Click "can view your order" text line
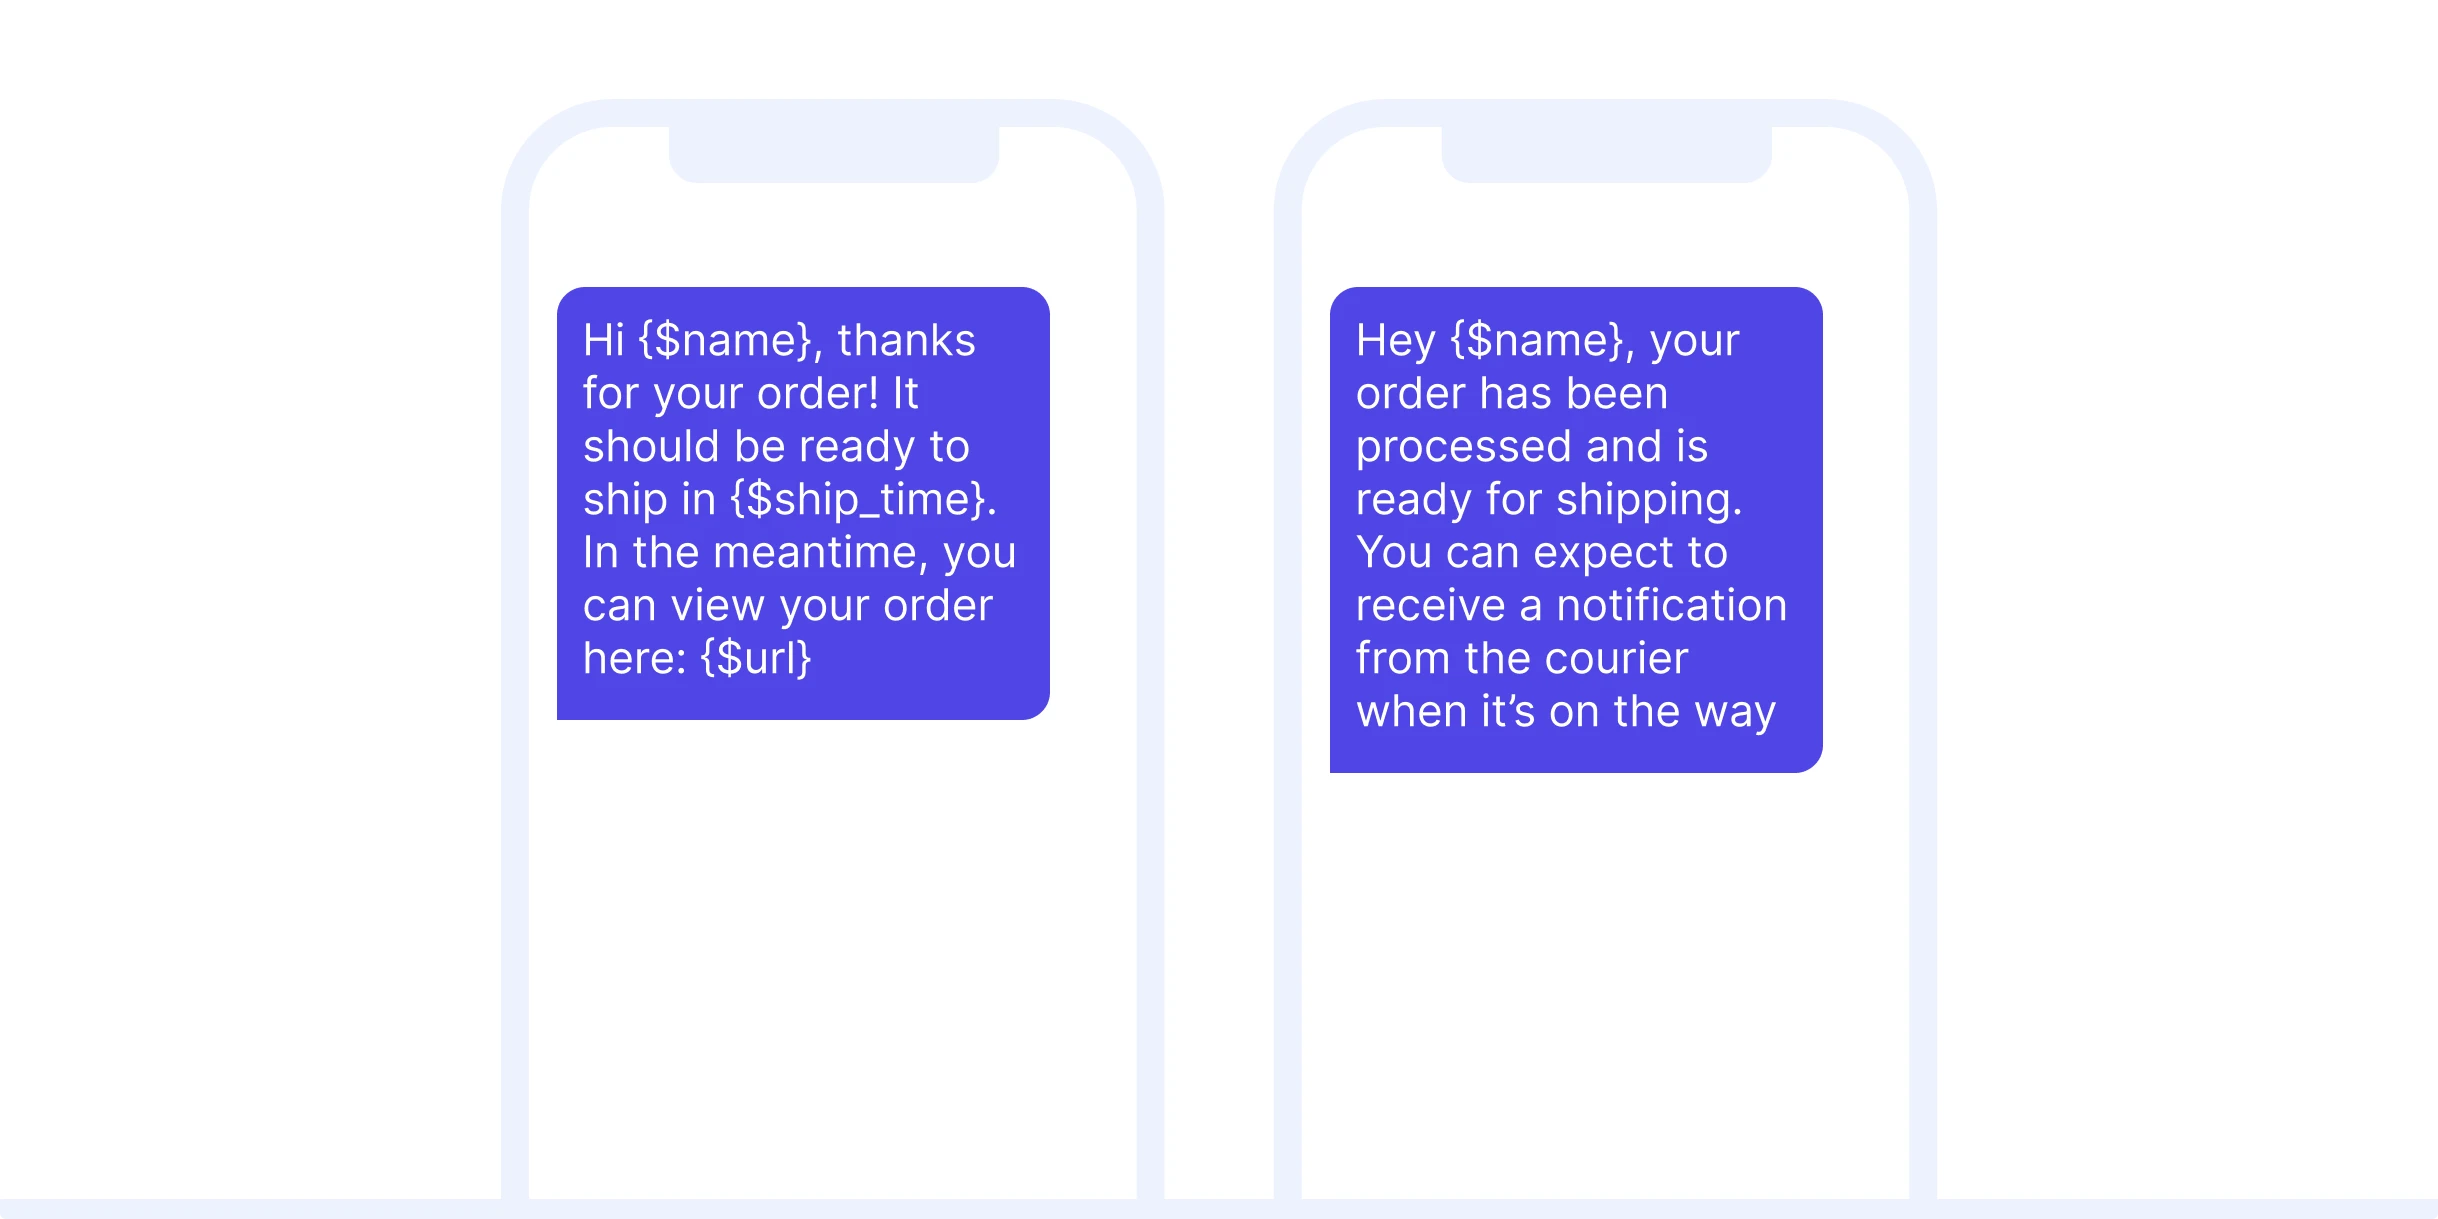Screen dimensions: 2438x1219 pos(788,606)
